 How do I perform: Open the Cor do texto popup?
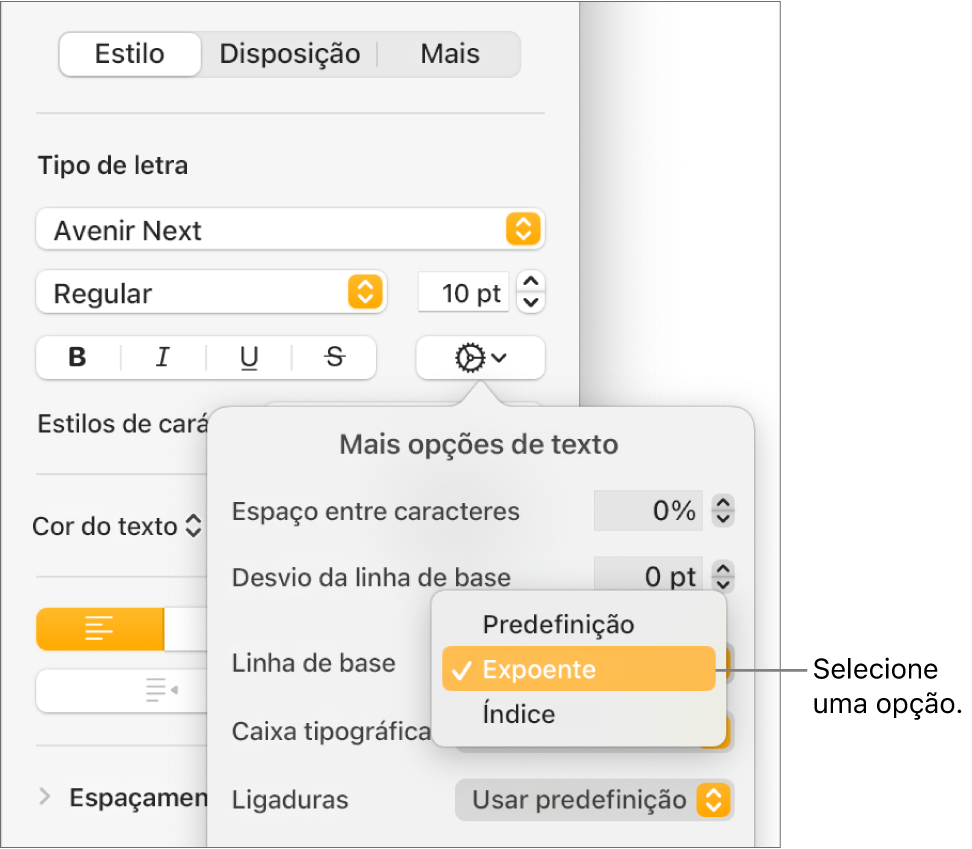point(117,527)
